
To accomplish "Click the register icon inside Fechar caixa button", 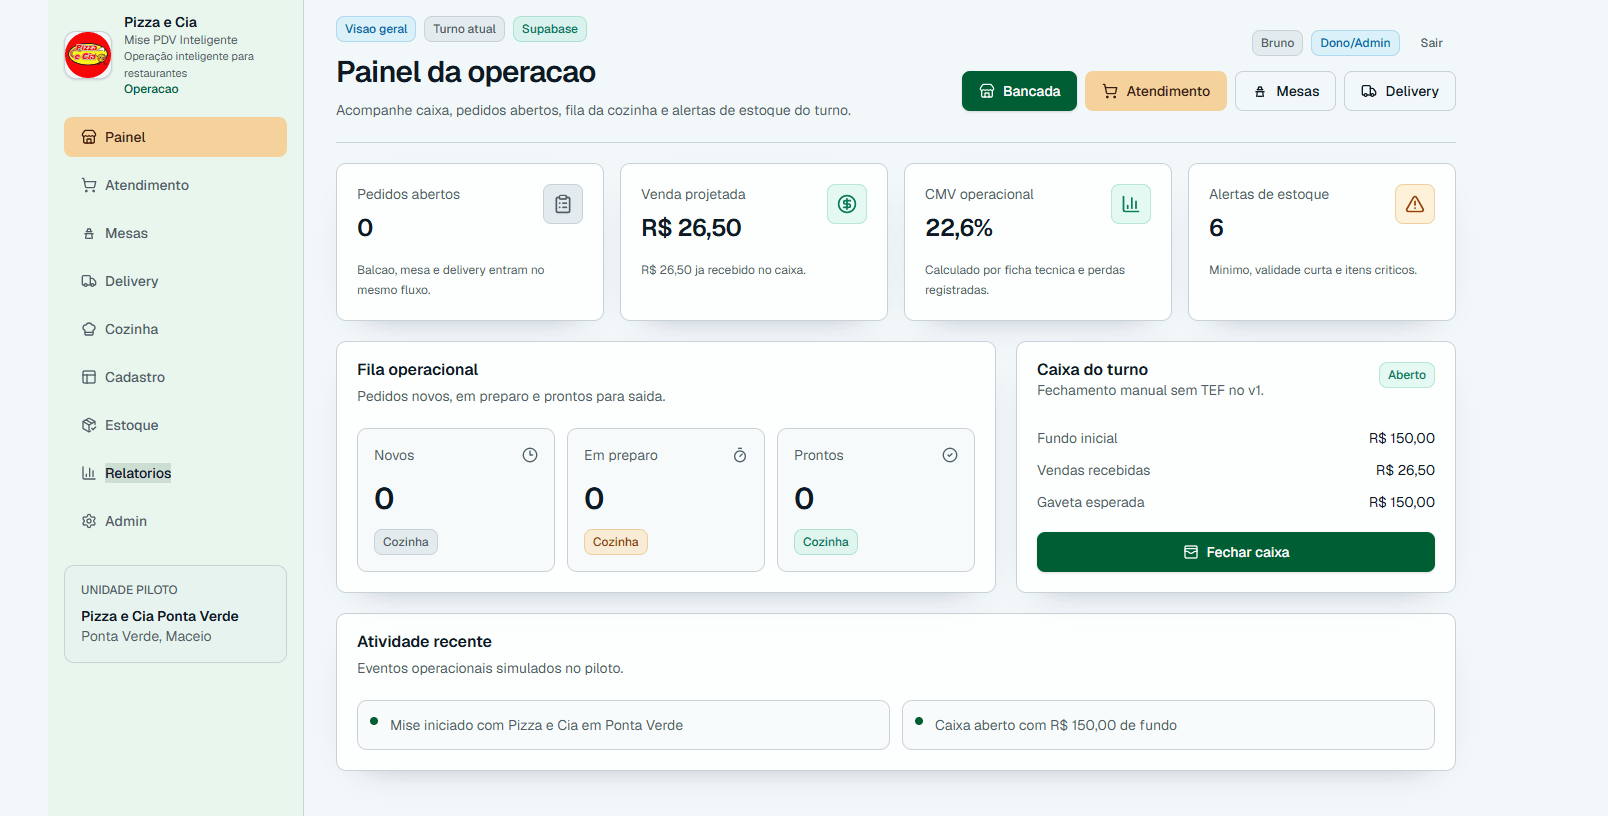I will click(1191, 552).
